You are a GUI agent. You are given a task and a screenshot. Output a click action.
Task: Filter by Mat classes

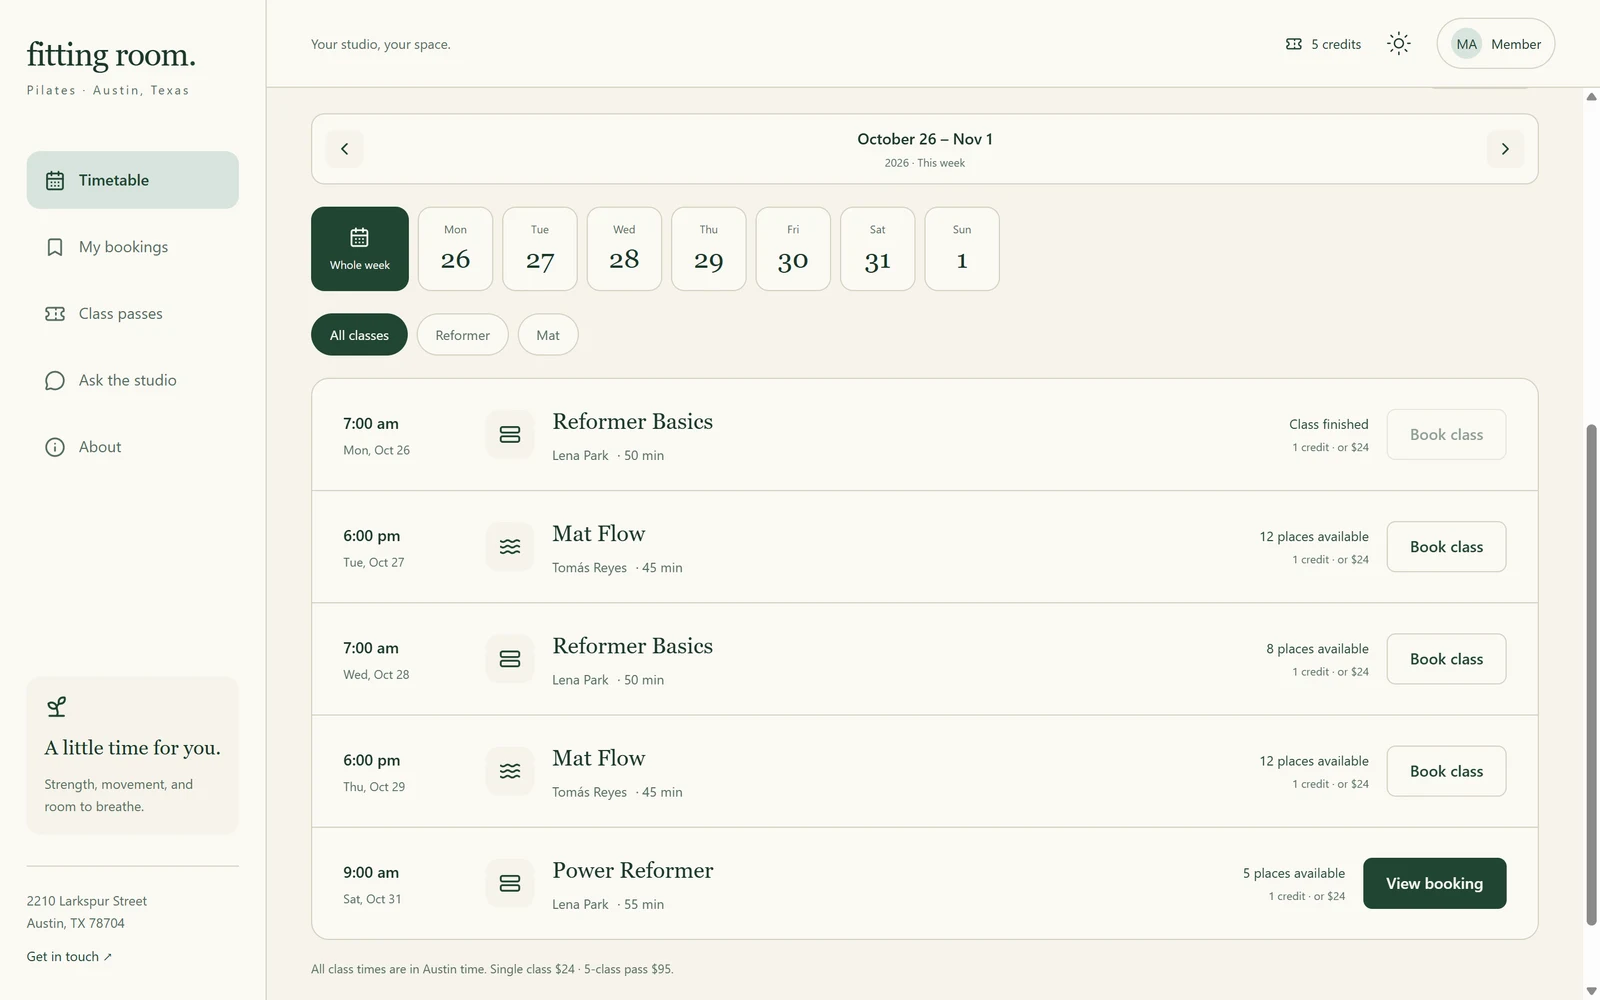(x=548, y=335)
